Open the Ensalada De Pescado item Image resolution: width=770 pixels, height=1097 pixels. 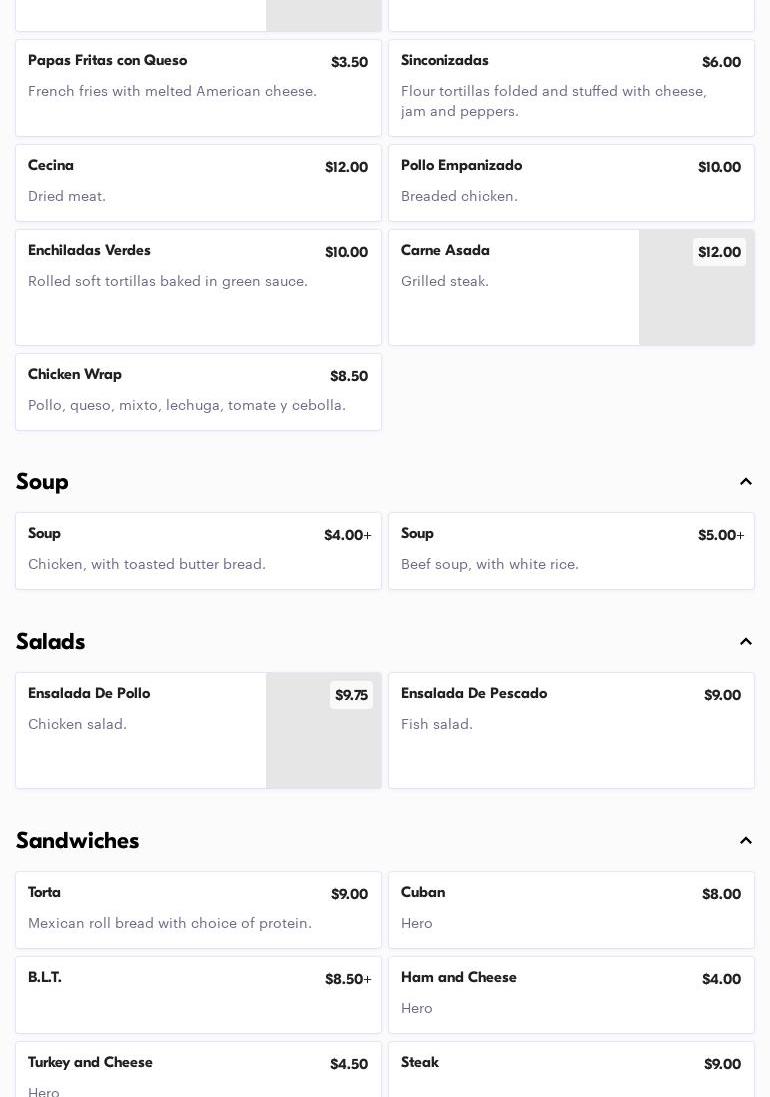coord(571,730)
